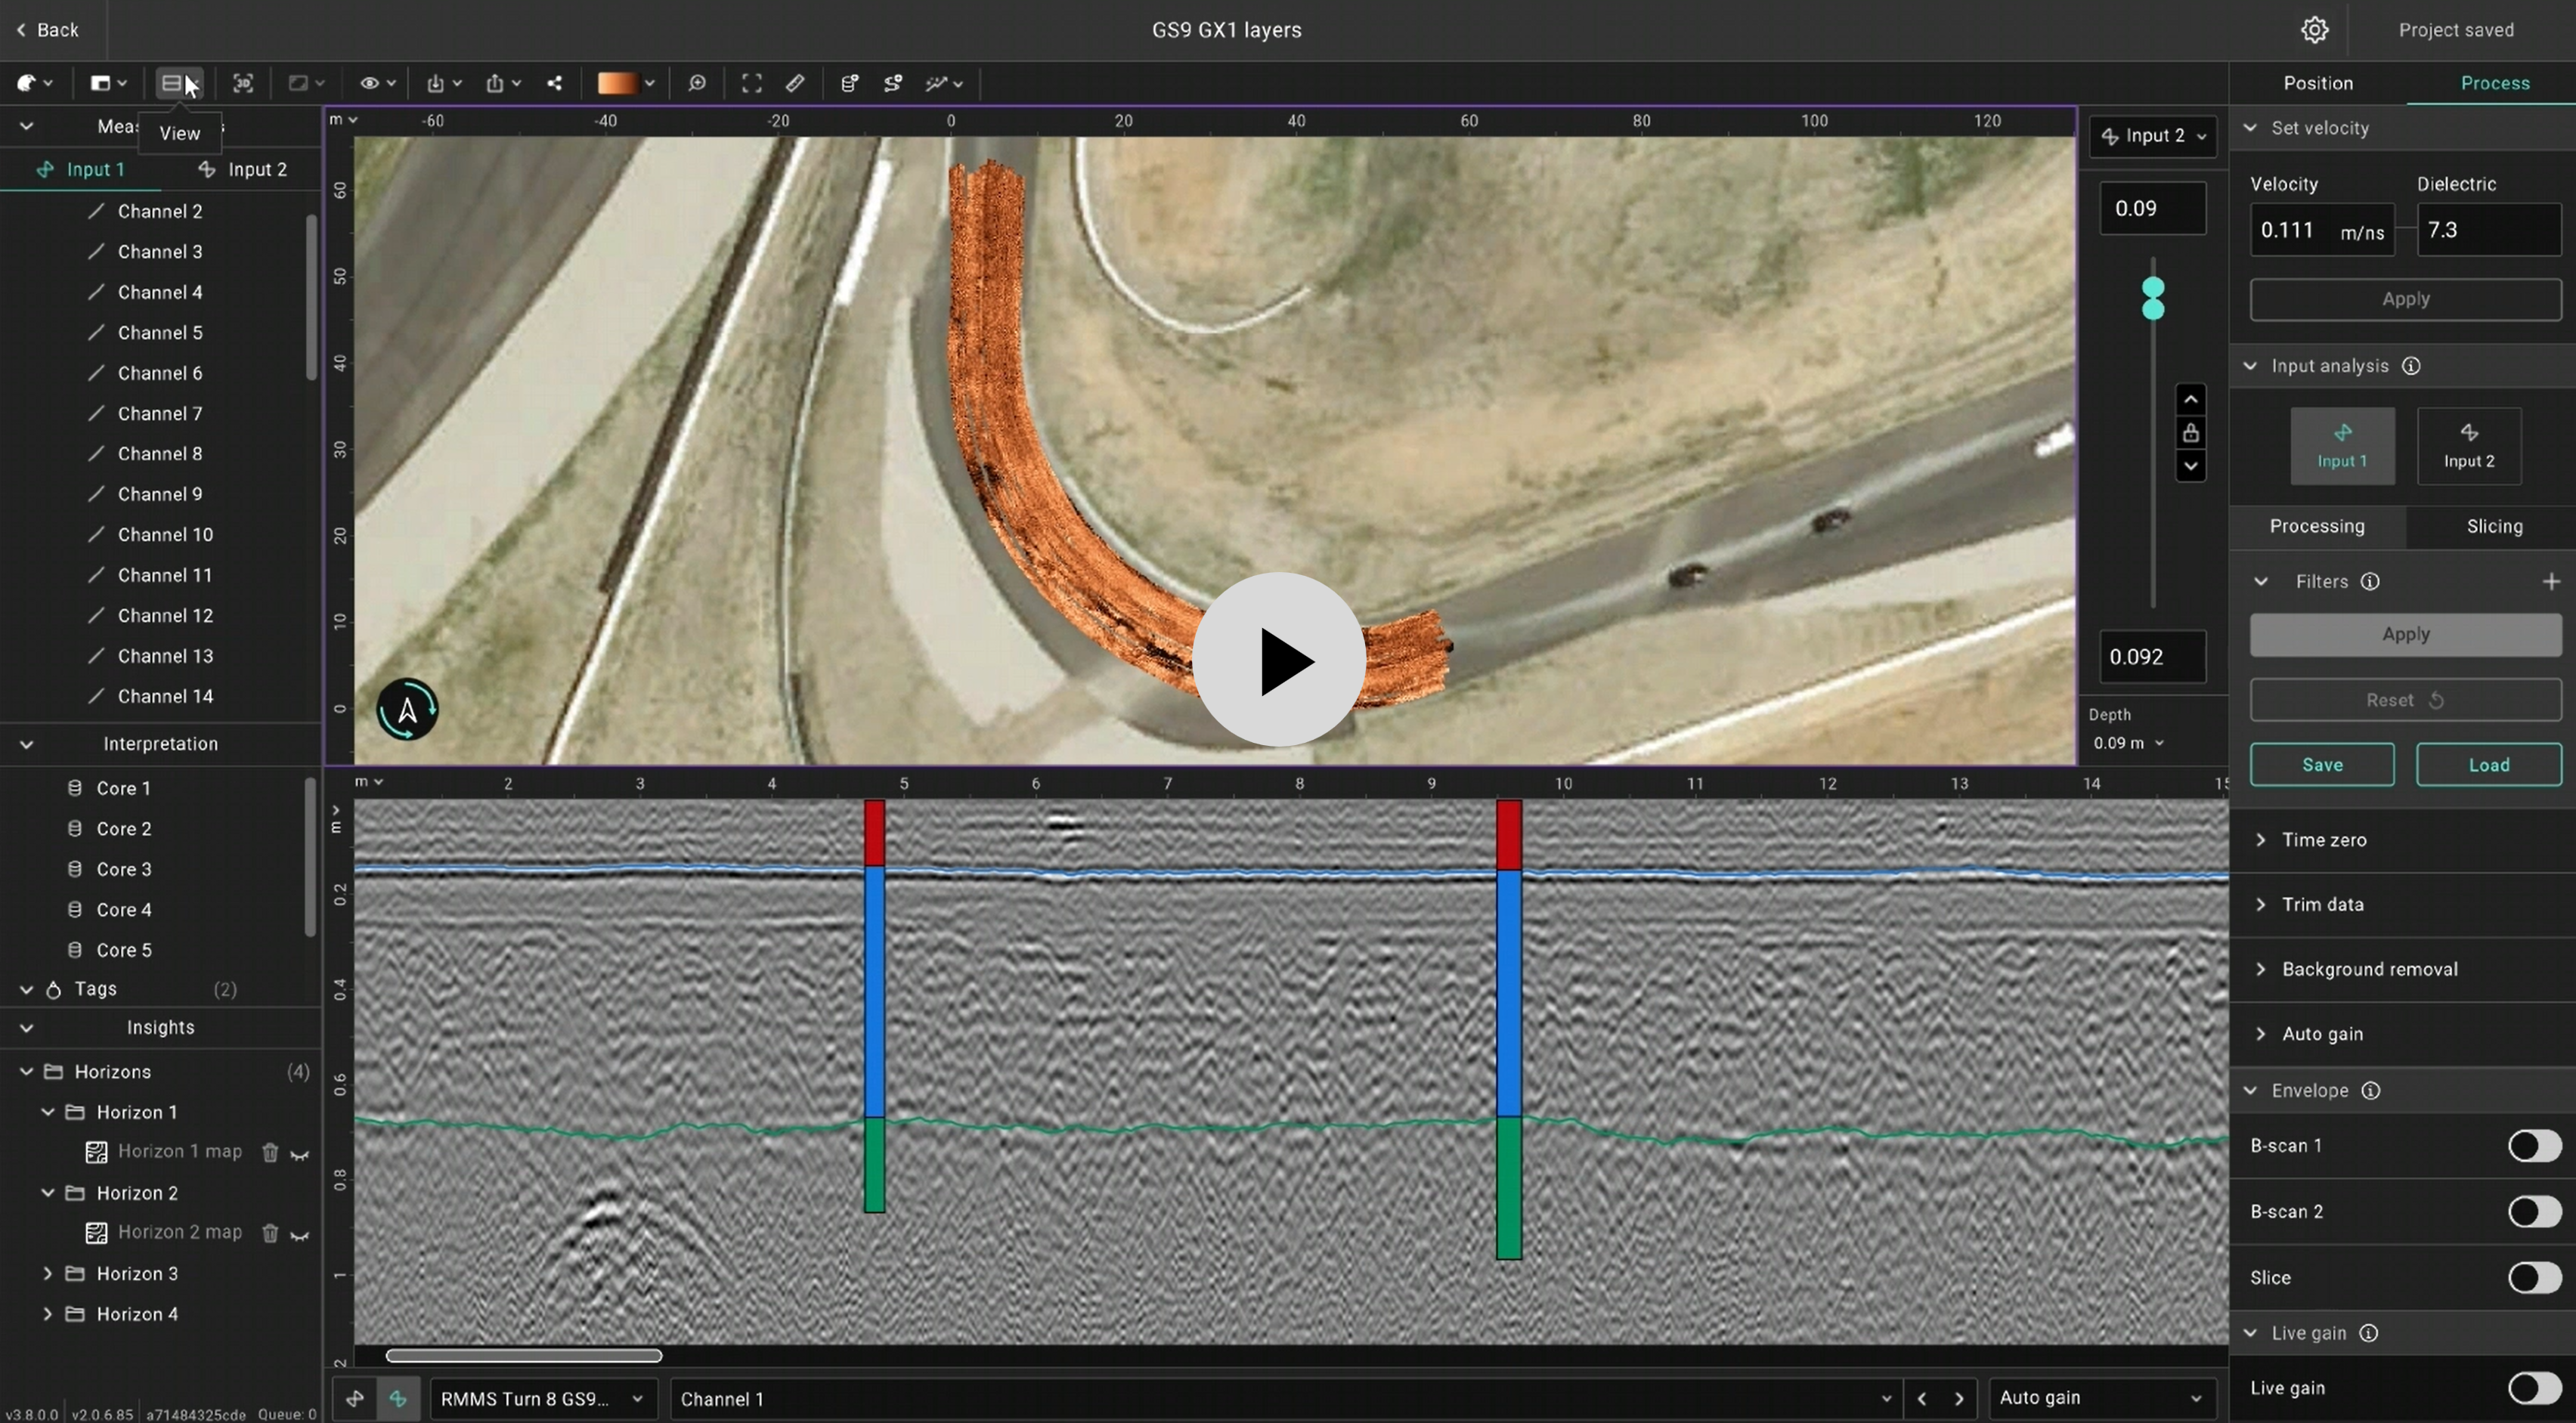Screen dimensions: 2576x1423
Task: Click the Load filters button
Action: (x=2489, y=765)
